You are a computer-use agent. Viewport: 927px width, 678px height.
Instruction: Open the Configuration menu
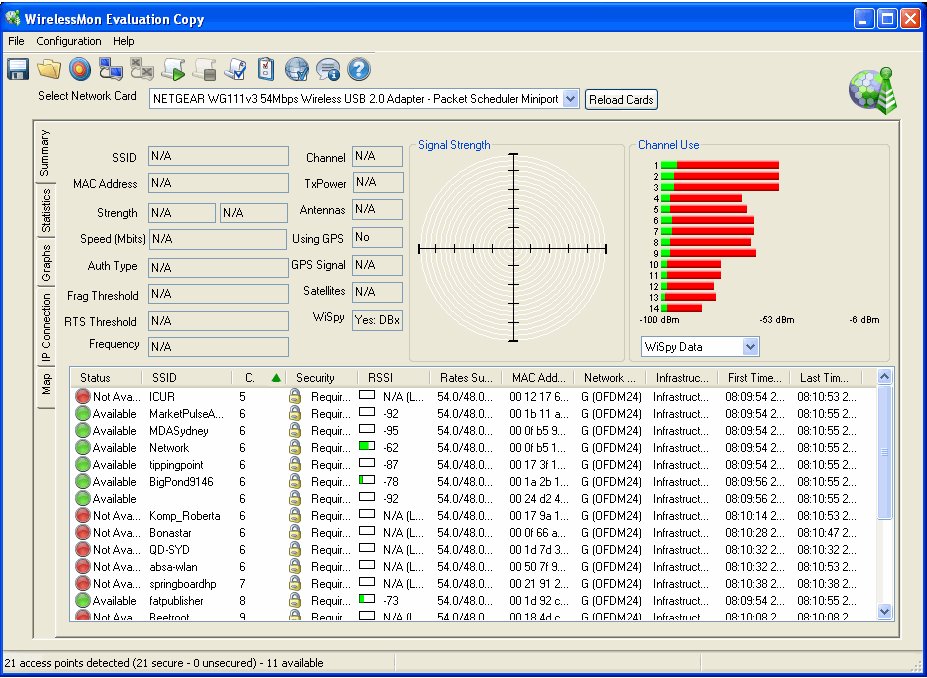[69, 41]
